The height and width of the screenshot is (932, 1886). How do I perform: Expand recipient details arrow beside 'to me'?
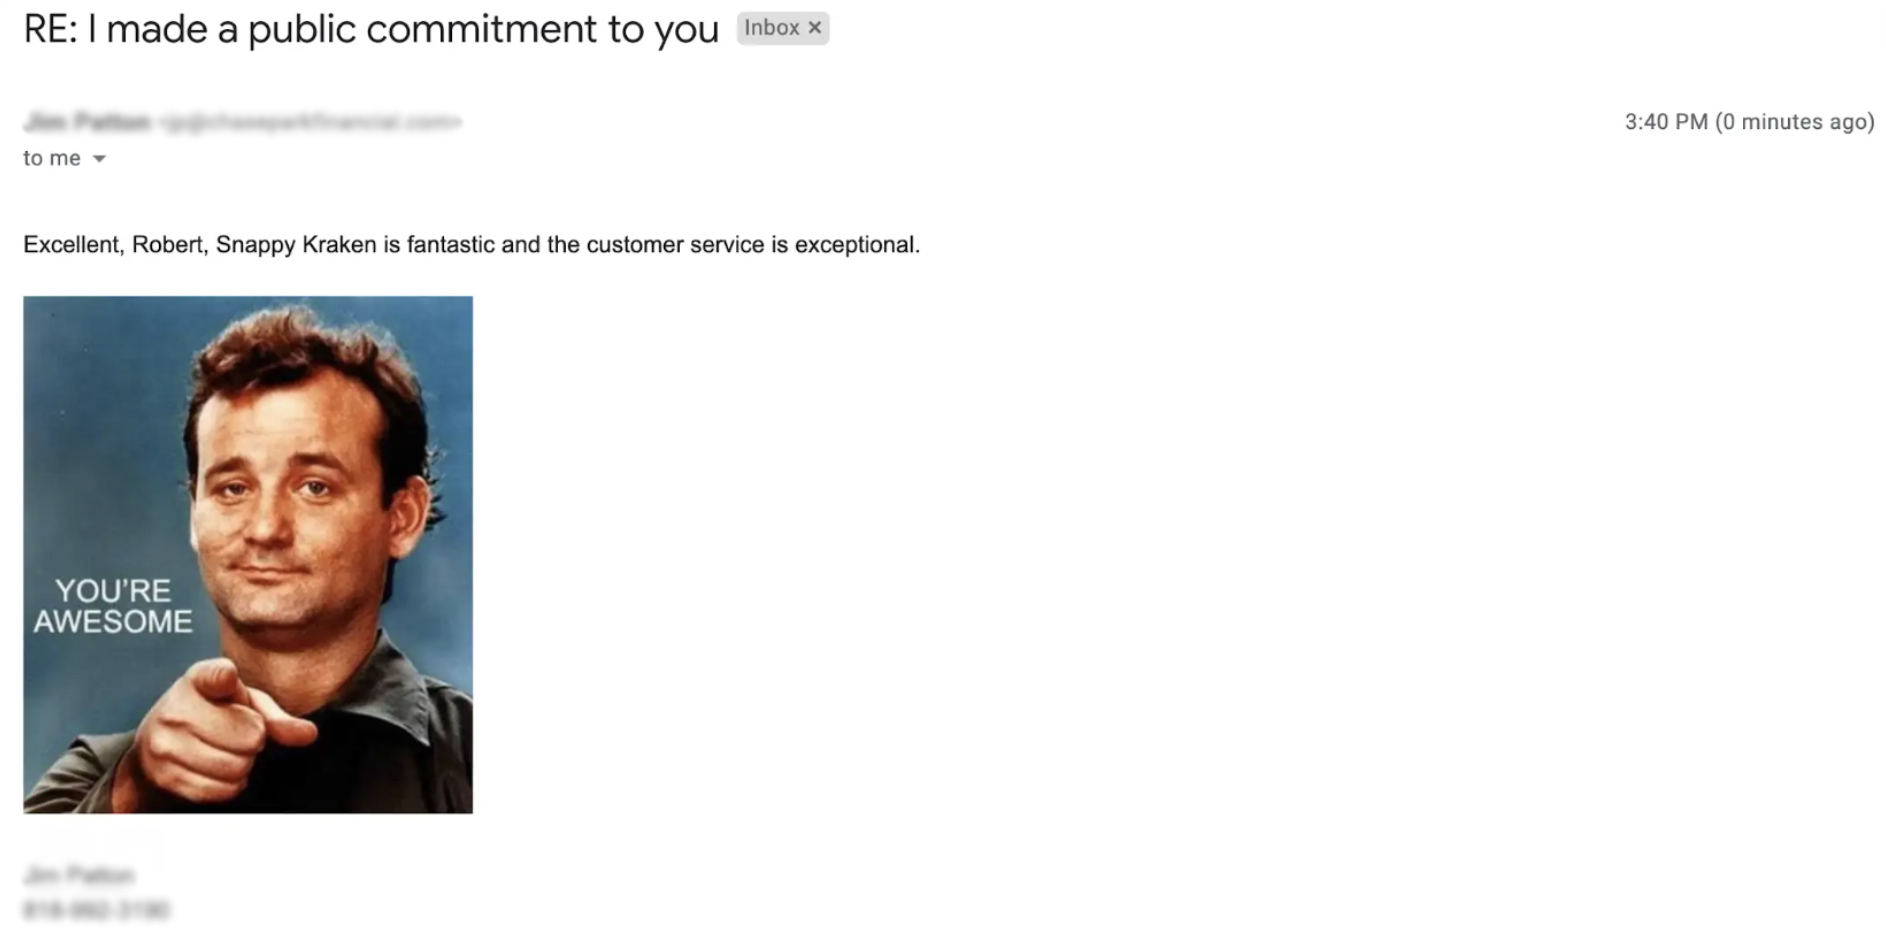coord(99,159)
